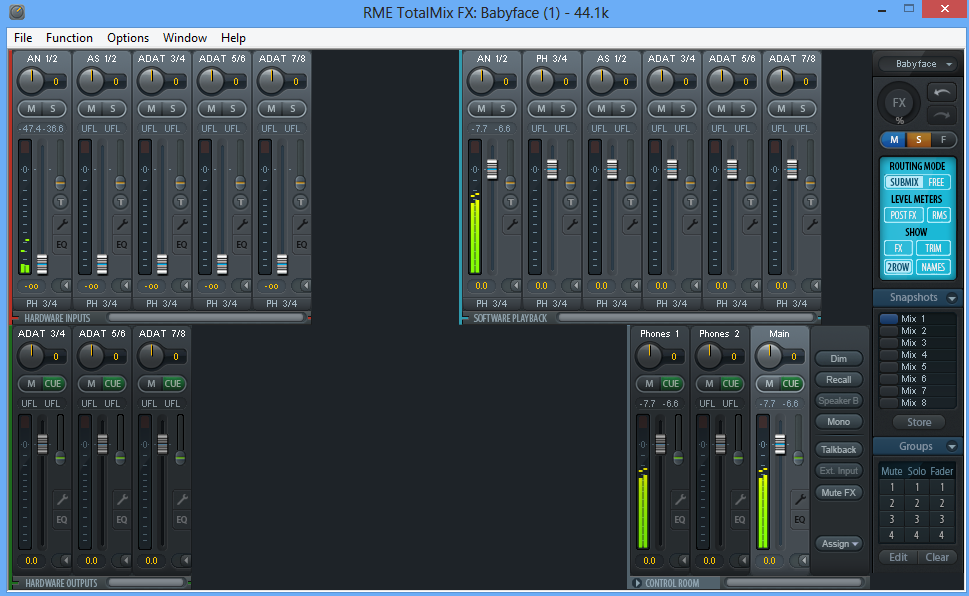Image resolution: width=969 pixels, height=596 pixels.
Task: Click the Store snapshot button
Action: click(917, 423)
